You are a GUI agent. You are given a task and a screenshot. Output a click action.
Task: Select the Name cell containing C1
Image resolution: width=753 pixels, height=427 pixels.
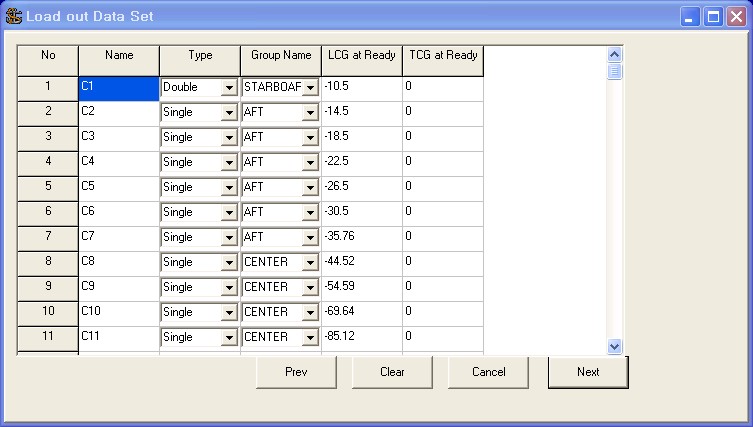118,88
